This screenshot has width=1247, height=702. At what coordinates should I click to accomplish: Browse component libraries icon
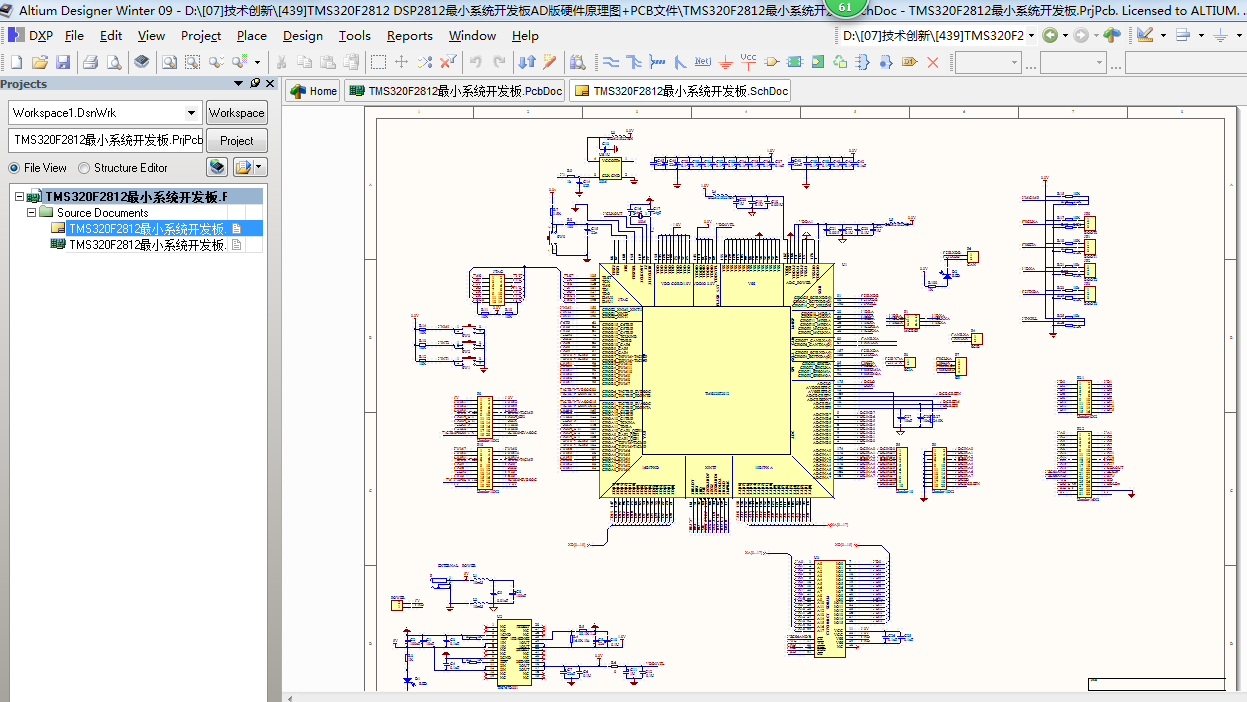(579, 62)
